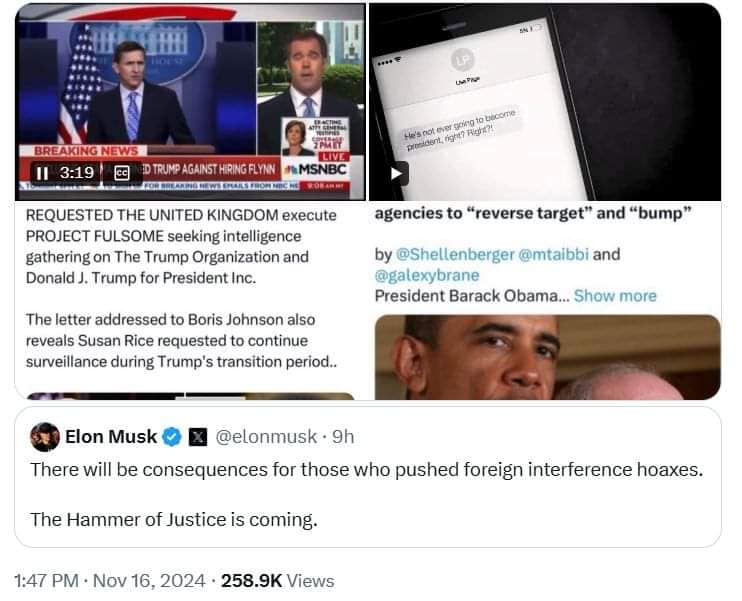Open the 9h post timestamp
Viewport: 742px width, 601px height.
tap(343, 437)
